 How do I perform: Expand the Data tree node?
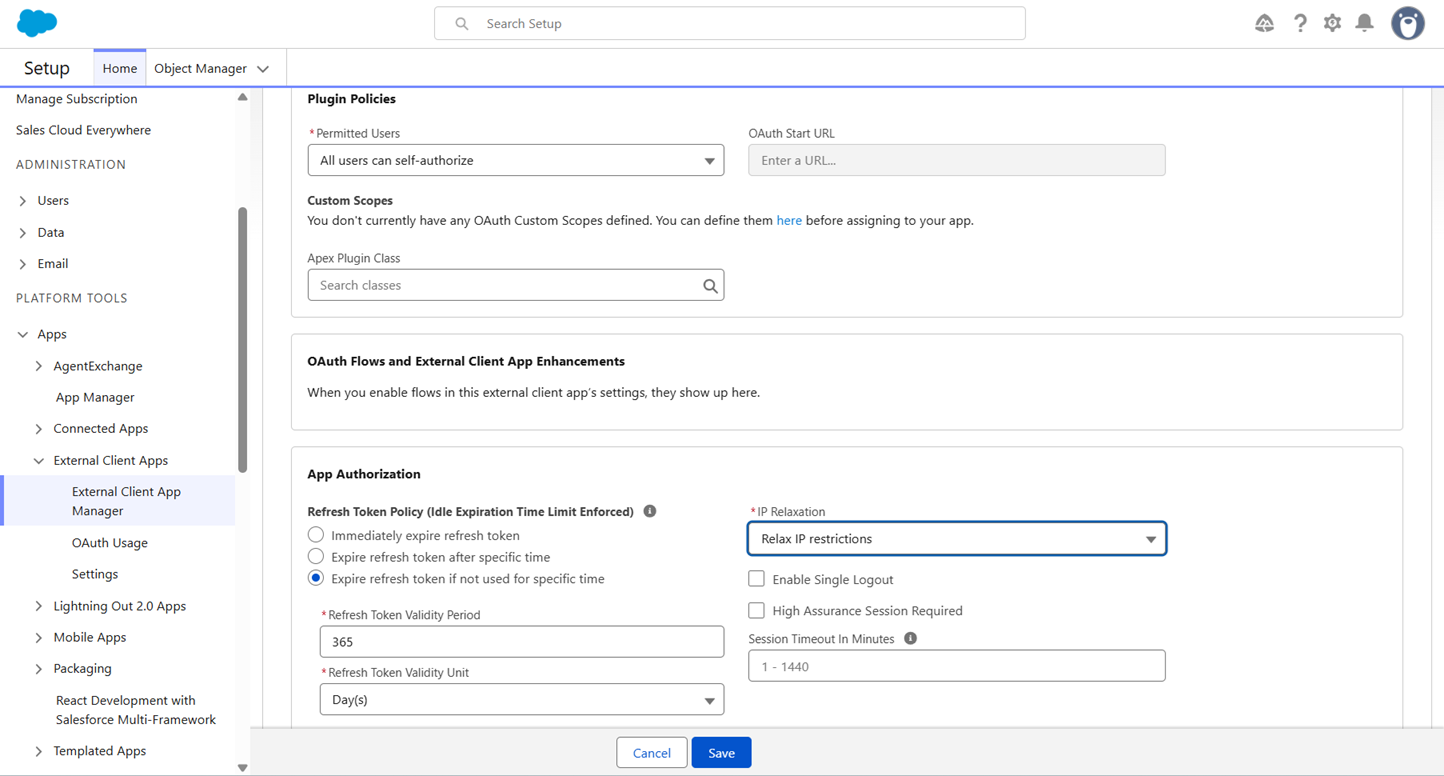tap(23, 233)
